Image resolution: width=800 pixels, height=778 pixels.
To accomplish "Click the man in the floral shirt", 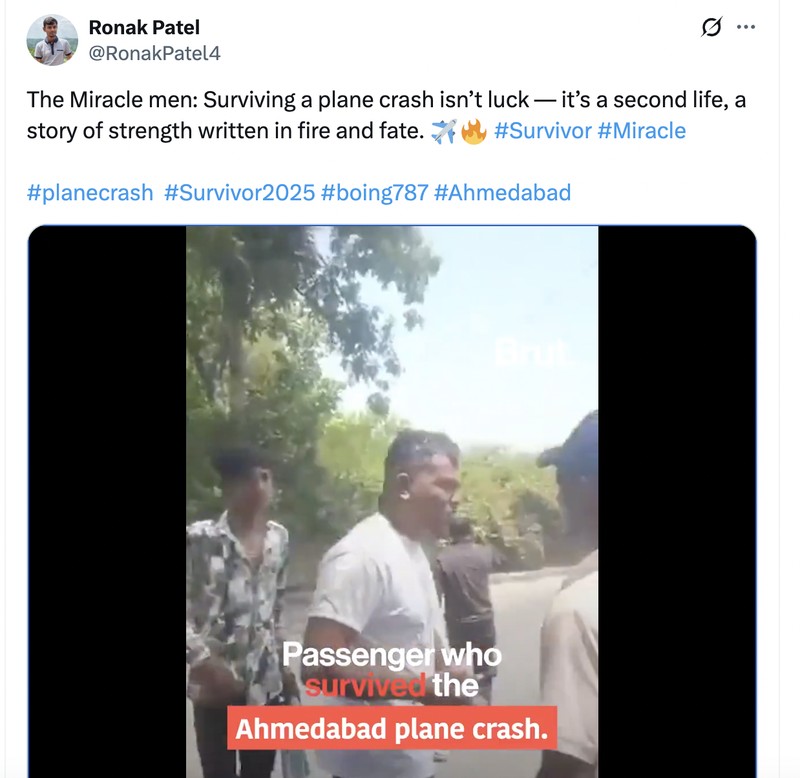I will 237,580.
